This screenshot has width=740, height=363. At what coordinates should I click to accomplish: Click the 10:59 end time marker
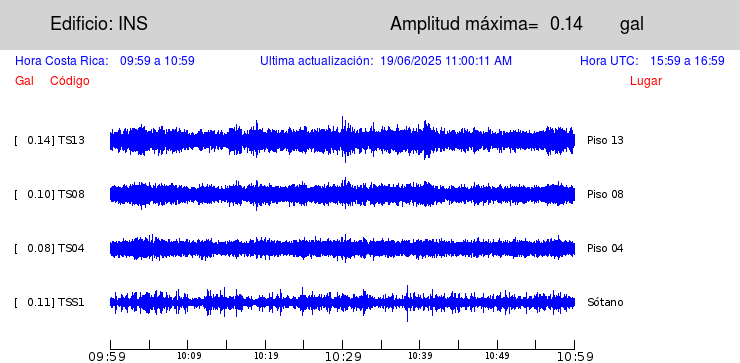[x=574, y=356]
